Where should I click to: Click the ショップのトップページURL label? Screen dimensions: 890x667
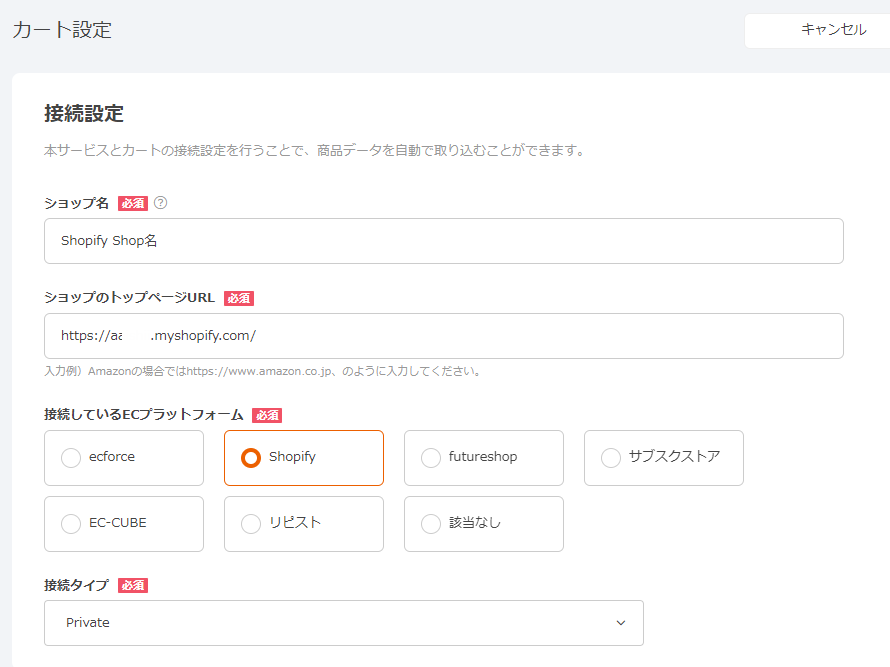129,298
